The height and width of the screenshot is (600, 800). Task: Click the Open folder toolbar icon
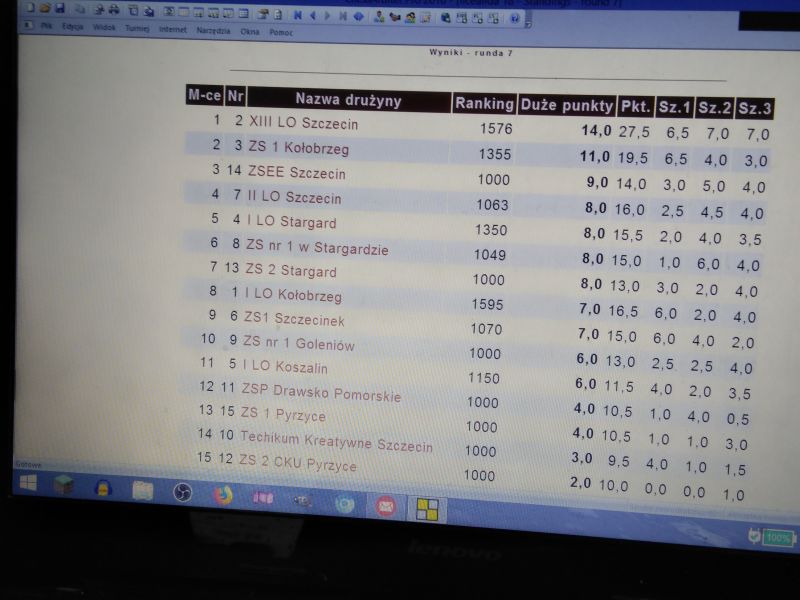pyautogui.click(x=45, y=8)
